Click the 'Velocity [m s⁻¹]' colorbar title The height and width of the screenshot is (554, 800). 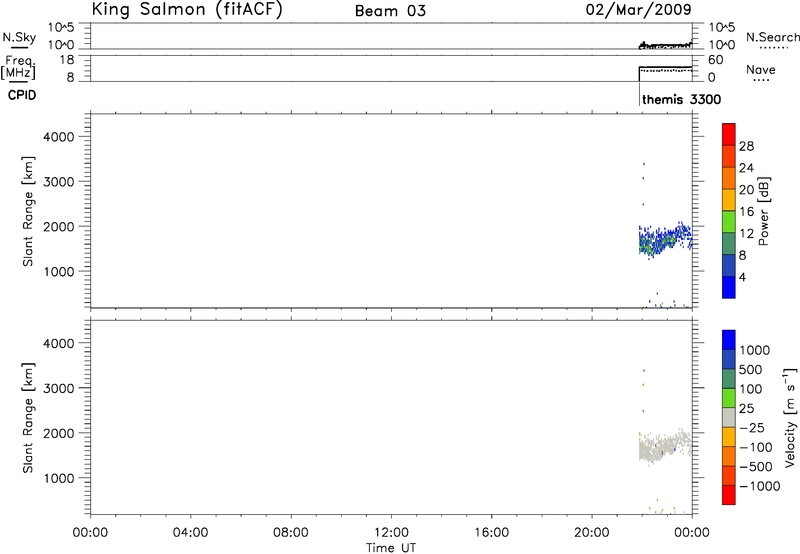tap(790, 417)
